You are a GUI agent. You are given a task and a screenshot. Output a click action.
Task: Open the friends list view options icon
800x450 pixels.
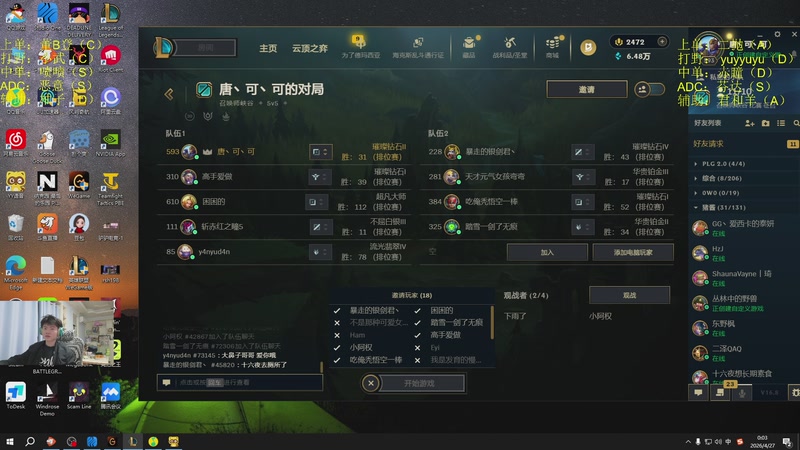point(781,123)
